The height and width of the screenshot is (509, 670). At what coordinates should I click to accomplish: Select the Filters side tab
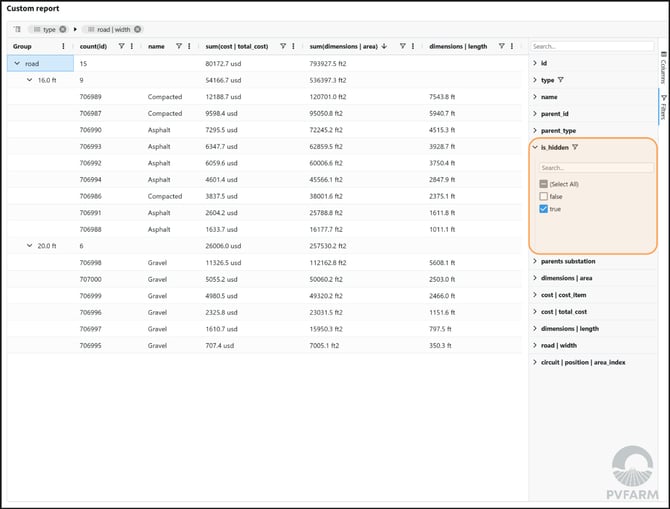(663, 105)
